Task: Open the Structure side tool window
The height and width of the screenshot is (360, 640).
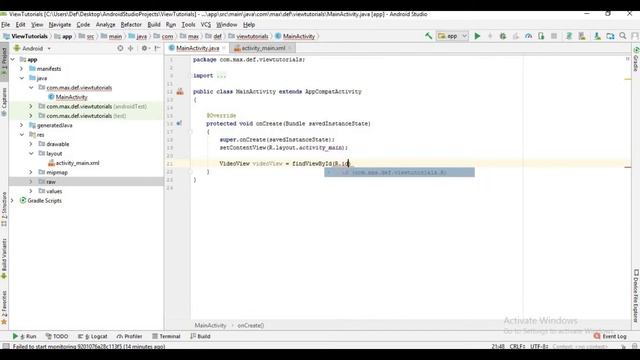Action: coord(4,209)
